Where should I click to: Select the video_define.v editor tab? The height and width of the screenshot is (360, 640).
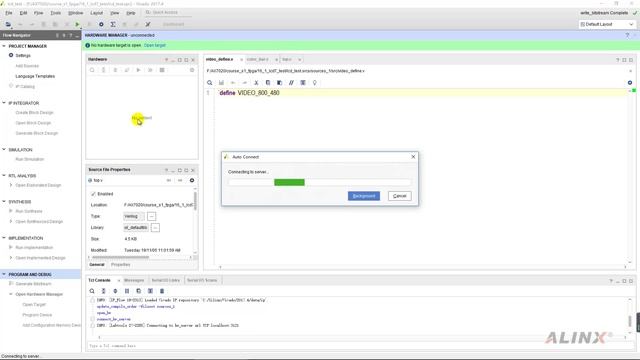[220, 60]
